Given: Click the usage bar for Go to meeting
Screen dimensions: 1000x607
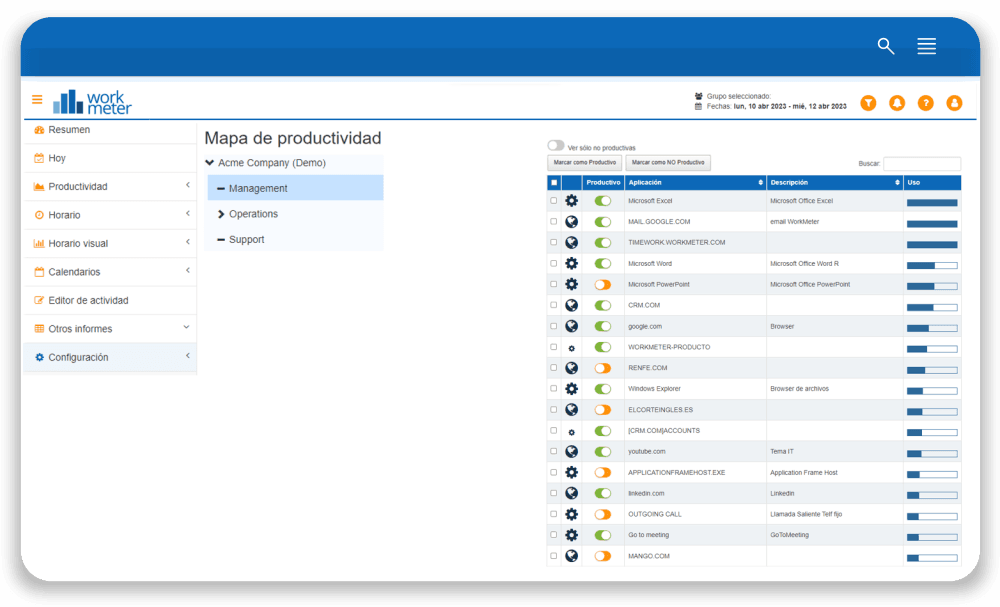Looking at the screenshot, I should pos(932,538).
